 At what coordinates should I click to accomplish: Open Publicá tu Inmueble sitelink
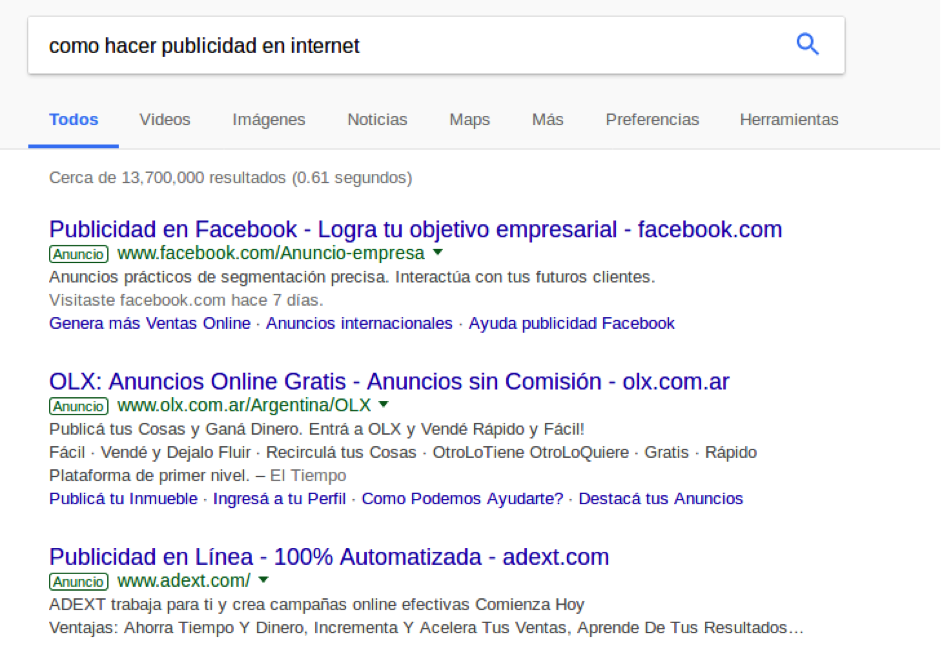[124, 499]
